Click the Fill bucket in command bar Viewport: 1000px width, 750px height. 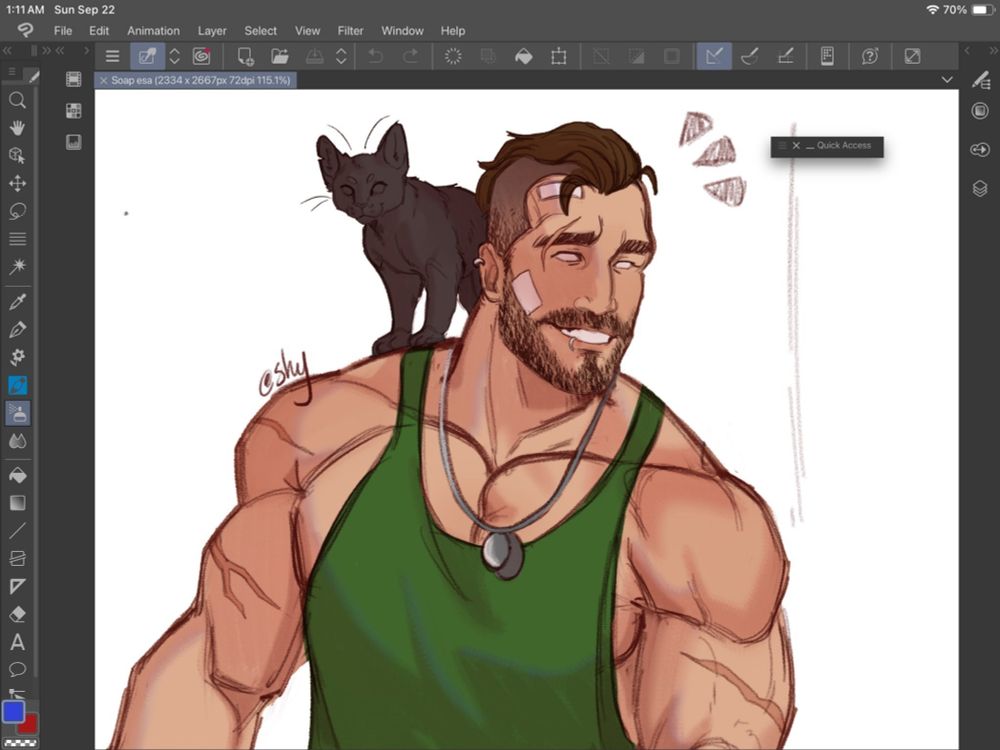click(x=524, y=56)
